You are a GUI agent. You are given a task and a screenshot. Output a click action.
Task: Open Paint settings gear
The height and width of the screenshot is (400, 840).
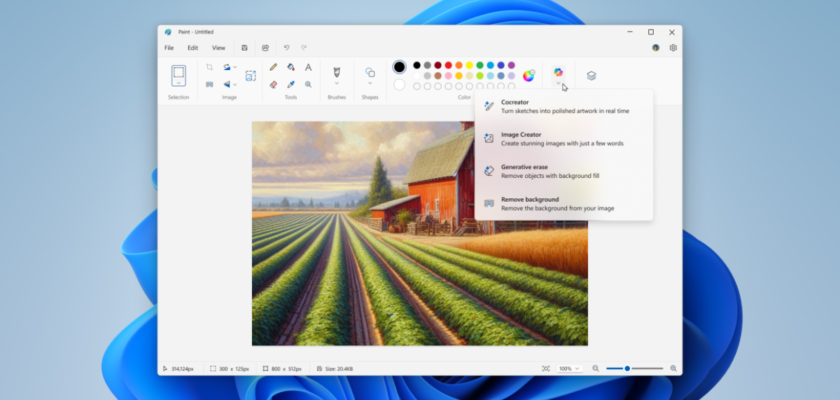(x=673, y=47)
